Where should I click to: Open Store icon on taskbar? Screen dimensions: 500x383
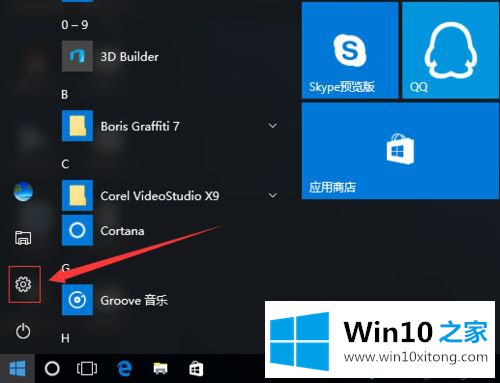tap(196, 369)
